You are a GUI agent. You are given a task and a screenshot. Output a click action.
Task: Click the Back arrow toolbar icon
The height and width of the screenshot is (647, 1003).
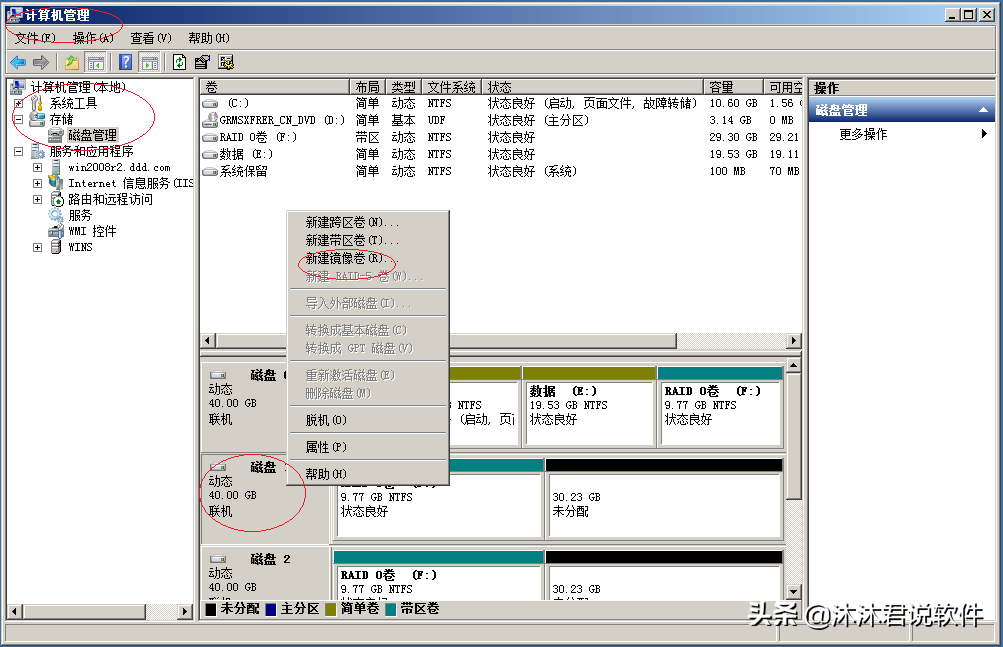click(18, 62)
